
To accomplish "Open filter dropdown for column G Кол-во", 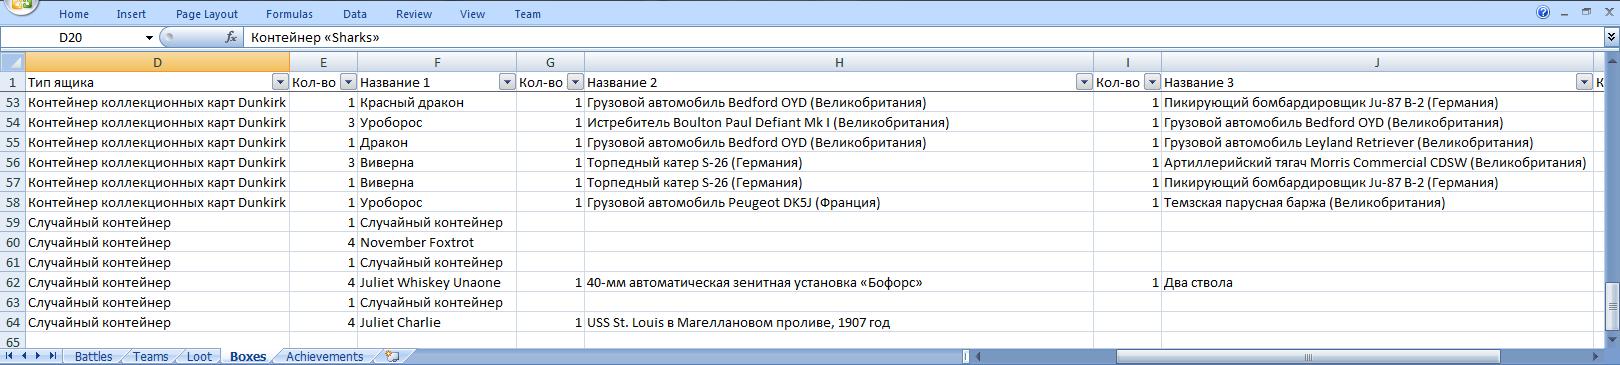I will point(575,82).
